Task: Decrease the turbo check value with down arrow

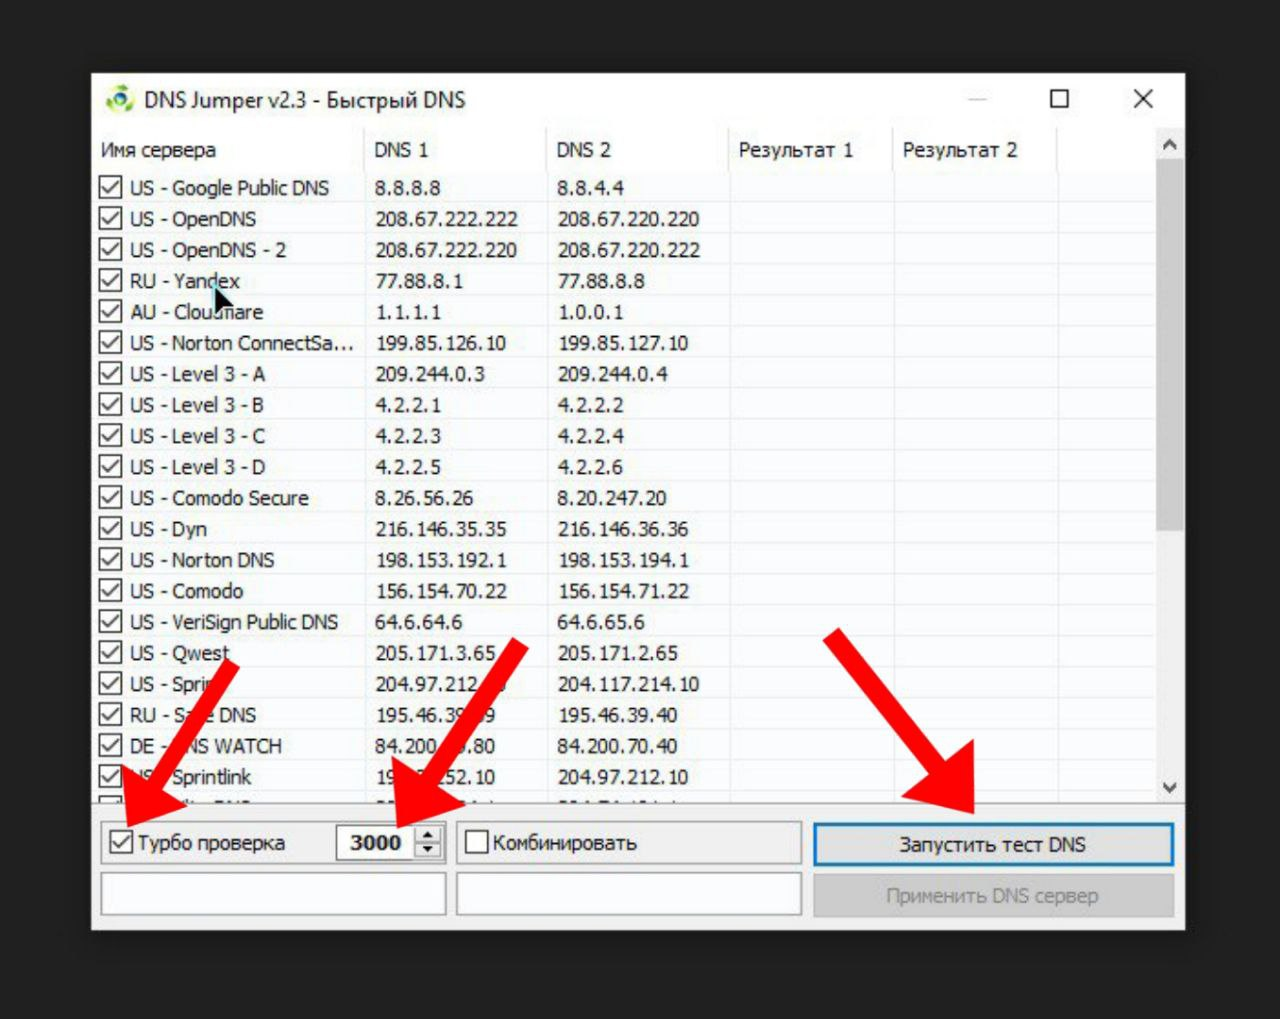Action: click(428, 849)
